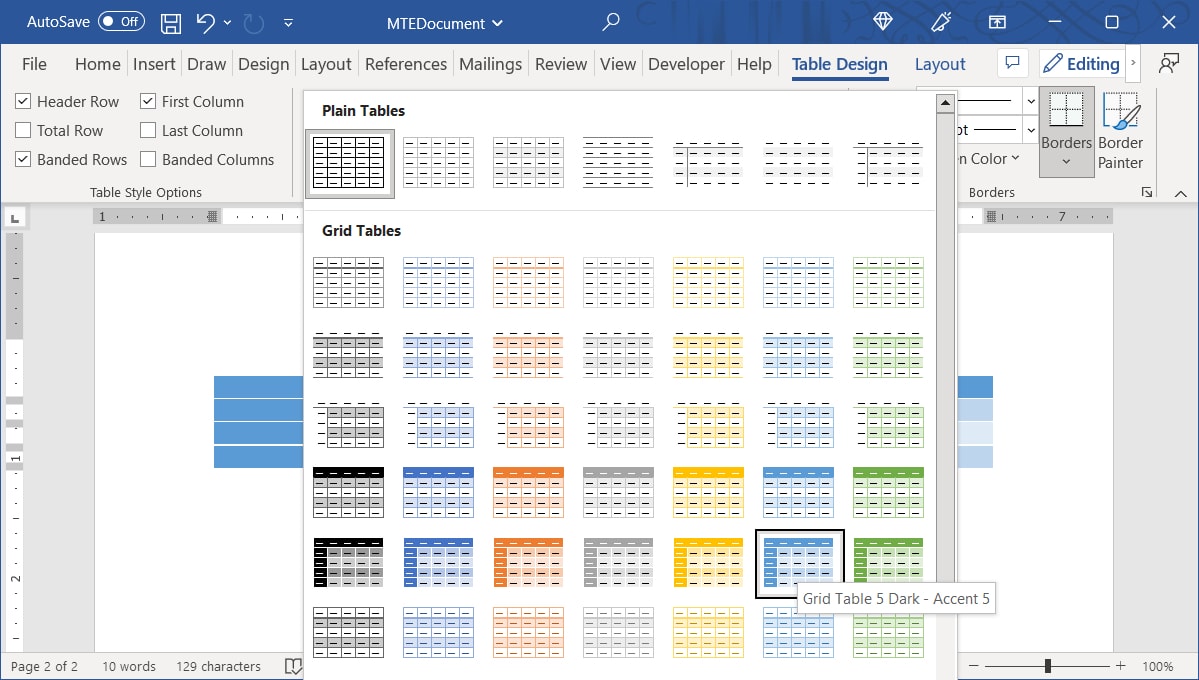1199x680 pixels.
Task: Toggle AutoSave off switch
Action: click(x=120, y=21)
